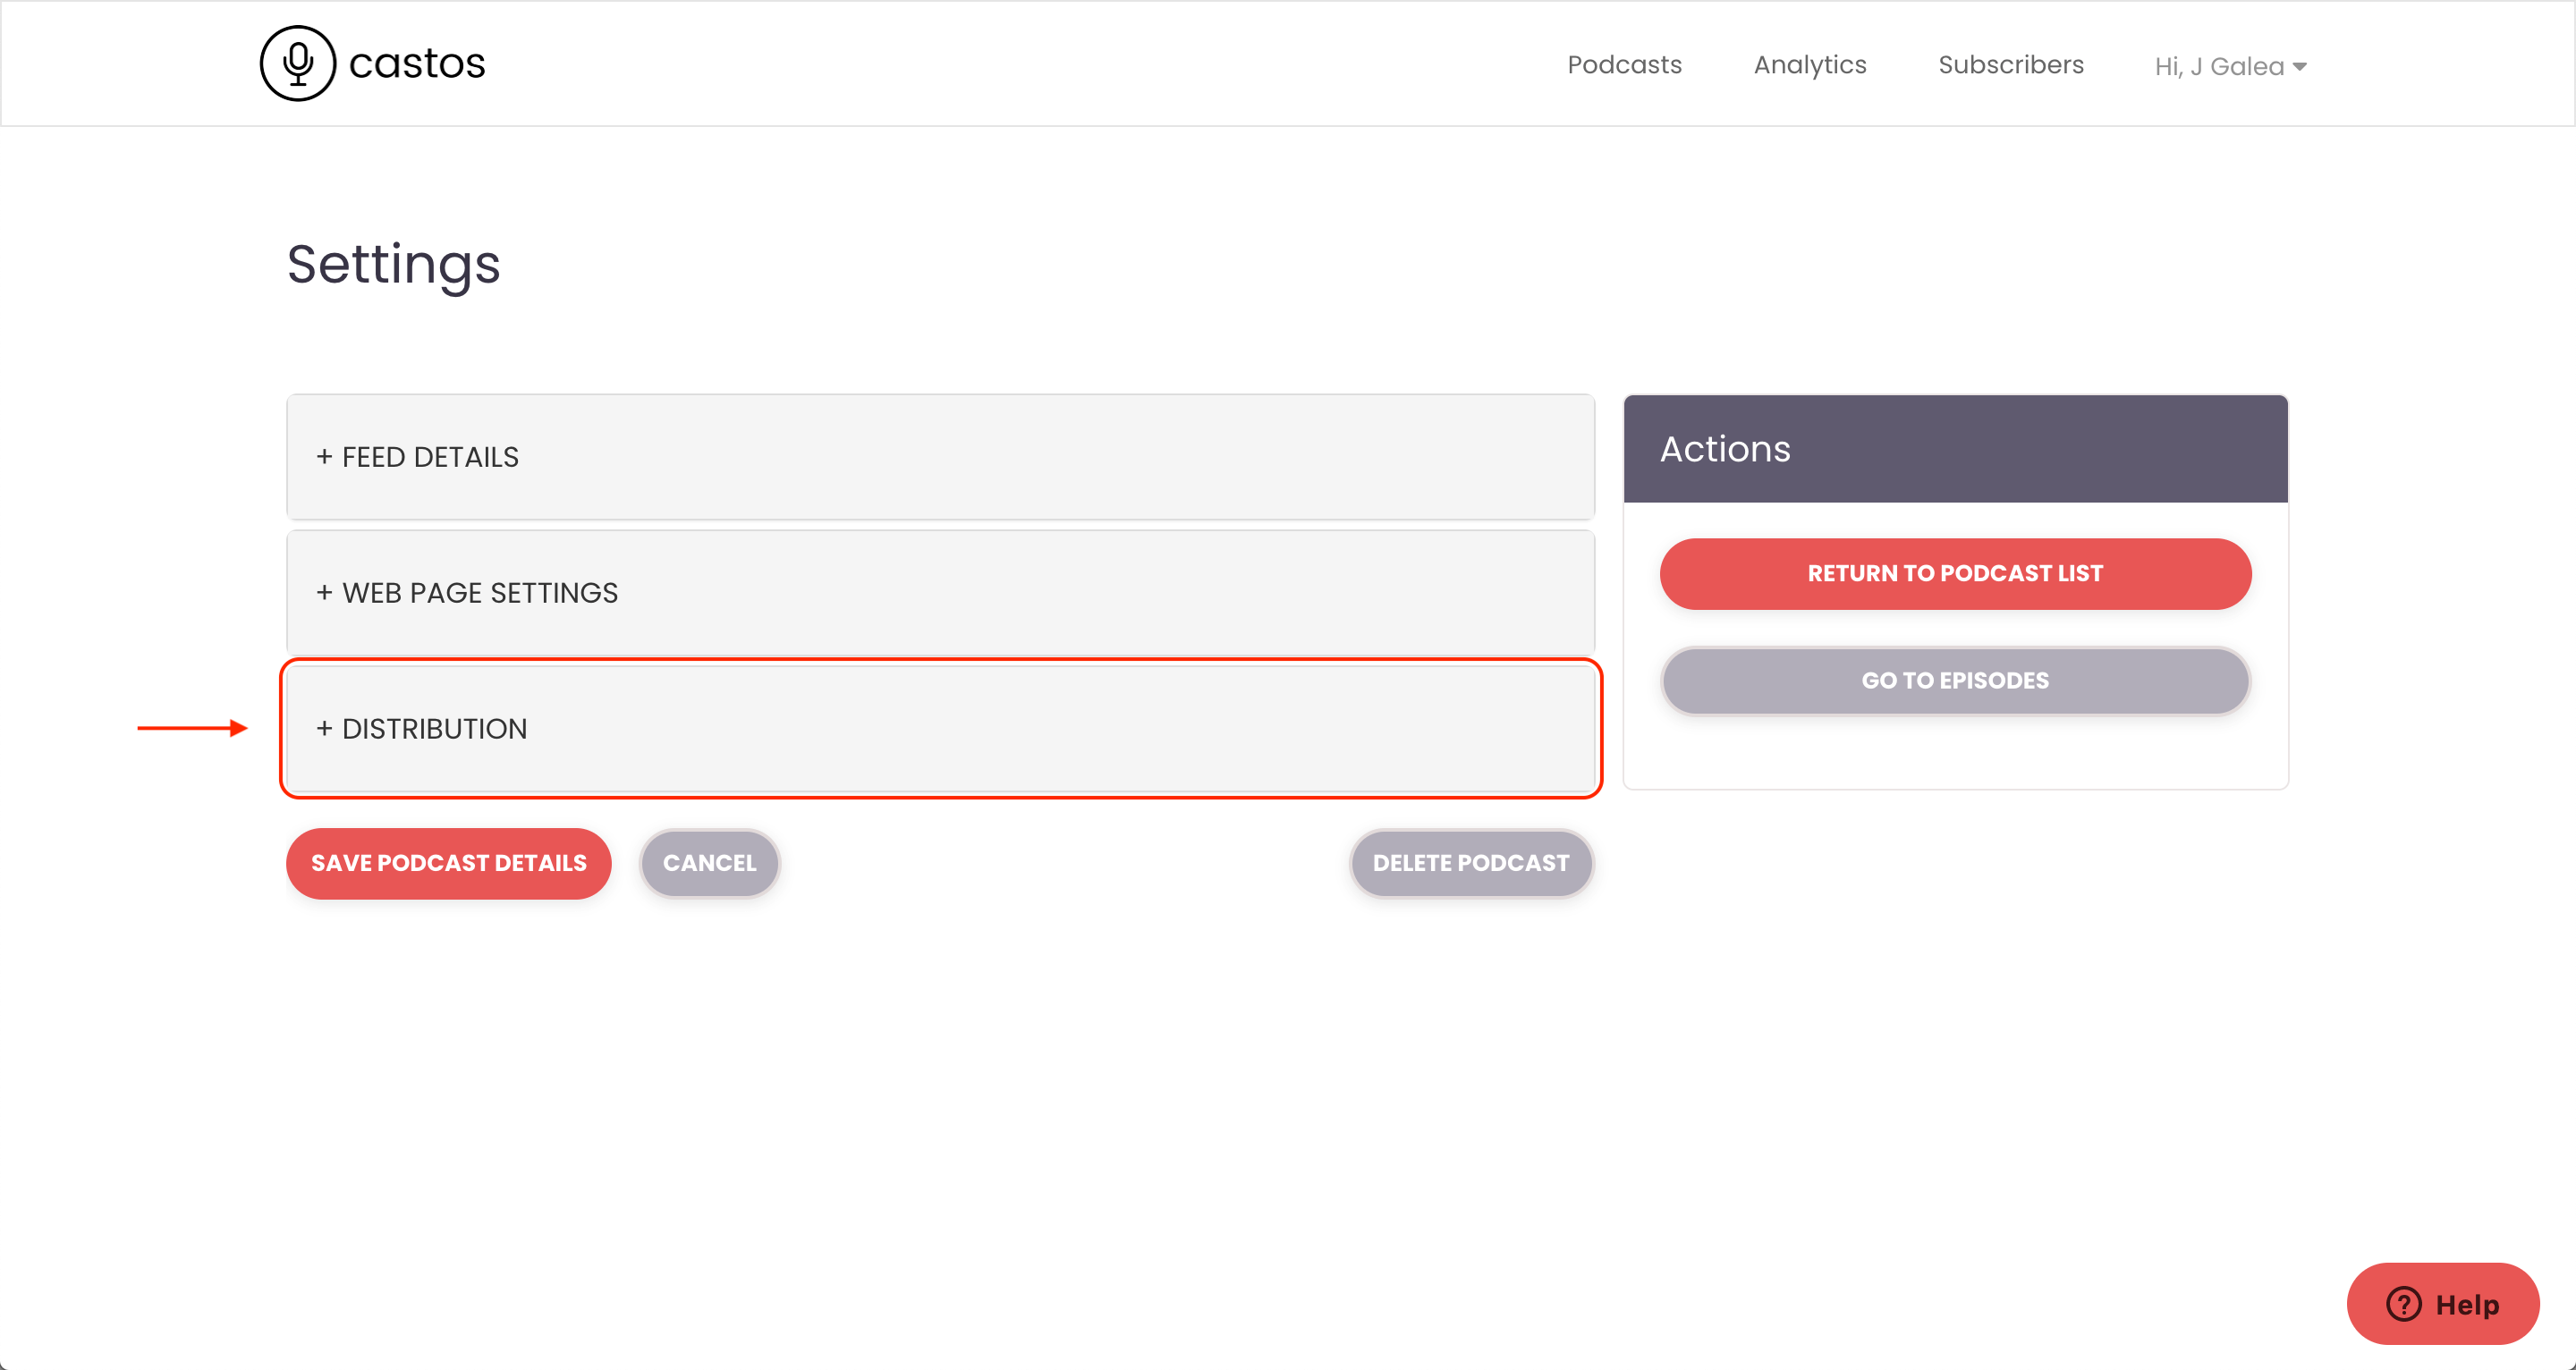The image size is (2576, 1370).
Task: Click the Cancel button
Action: point(710,863)
